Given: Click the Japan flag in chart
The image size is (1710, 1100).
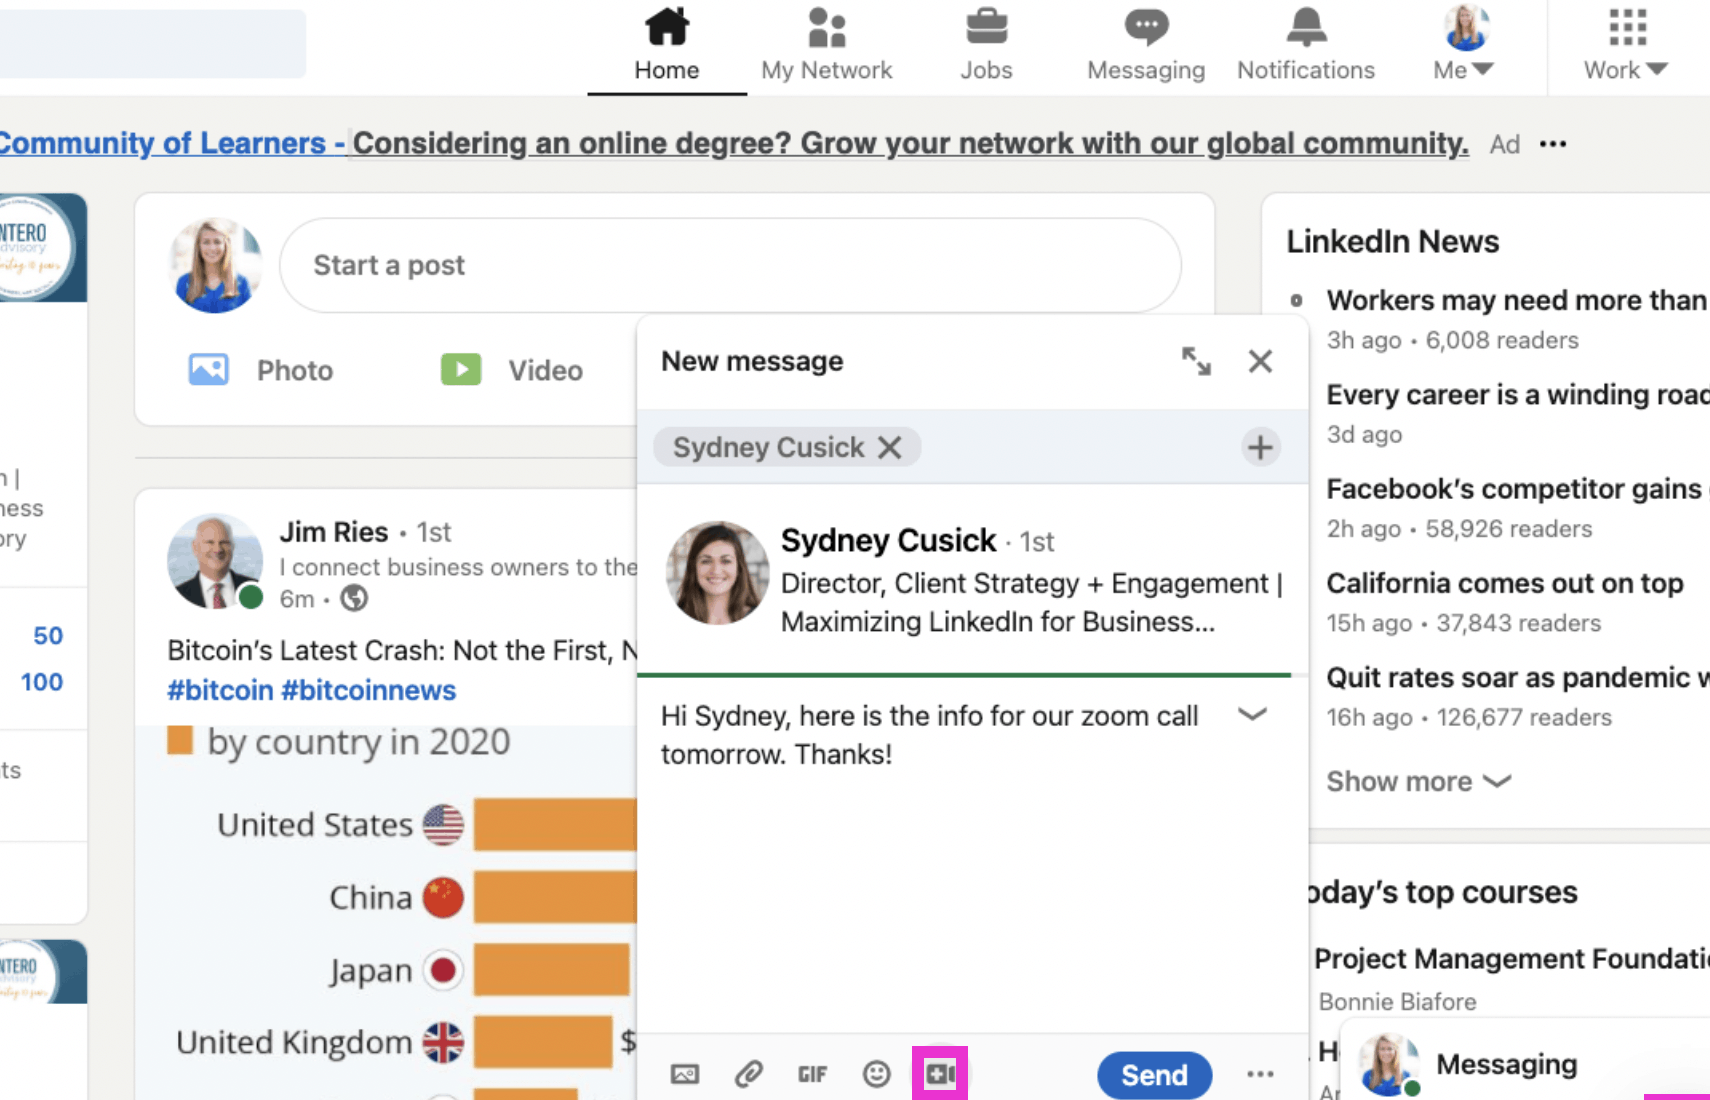Looking at the screenshot, I should pos(443,970).
